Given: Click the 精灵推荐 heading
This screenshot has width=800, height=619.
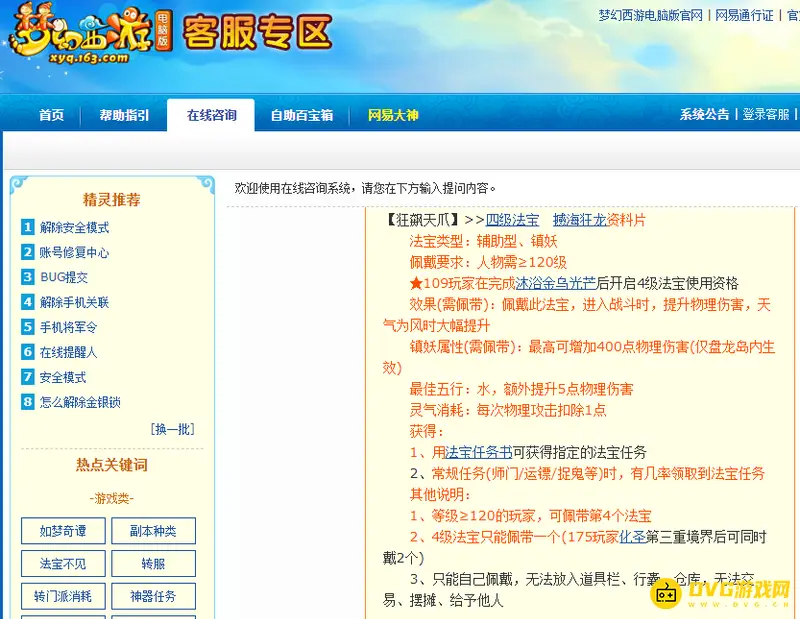Looking at the screenshot, I should tap(112, 200).
